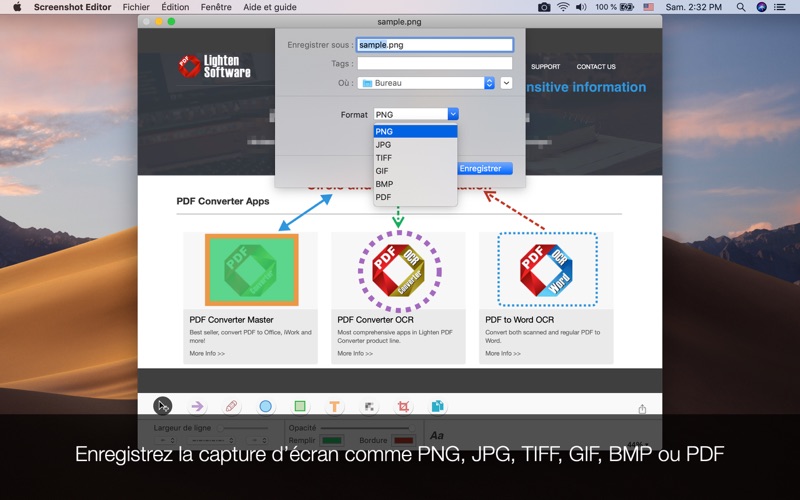Open the Fenêtre menu
800x500 pixels.
(x=216, y=7)
